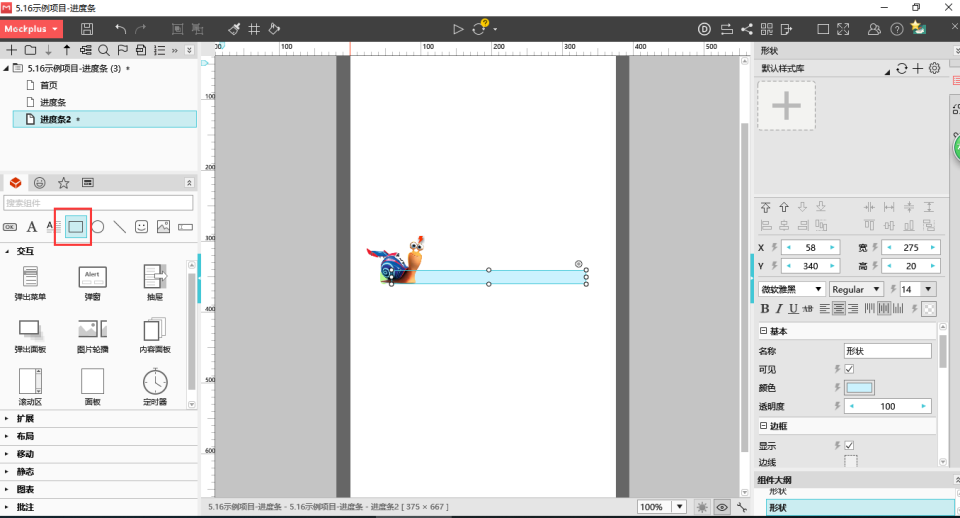The image size is (960, 518).
Task: Switch to the templates tab
Action: click(88, 182)
